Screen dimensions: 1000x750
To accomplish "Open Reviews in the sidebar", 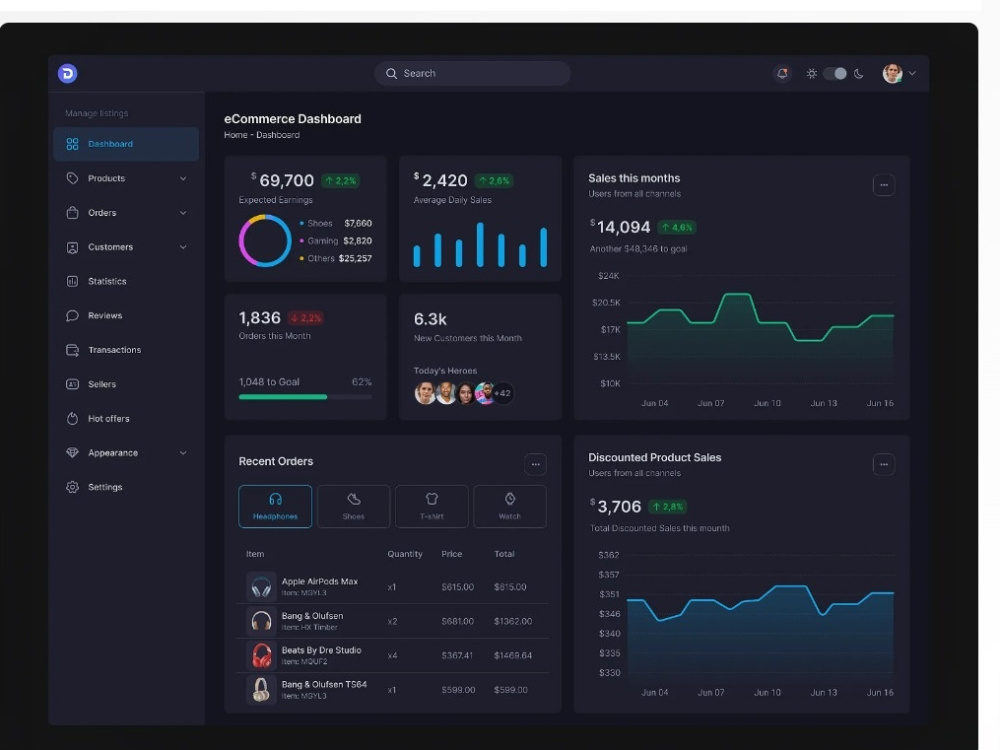I will 126,316.
